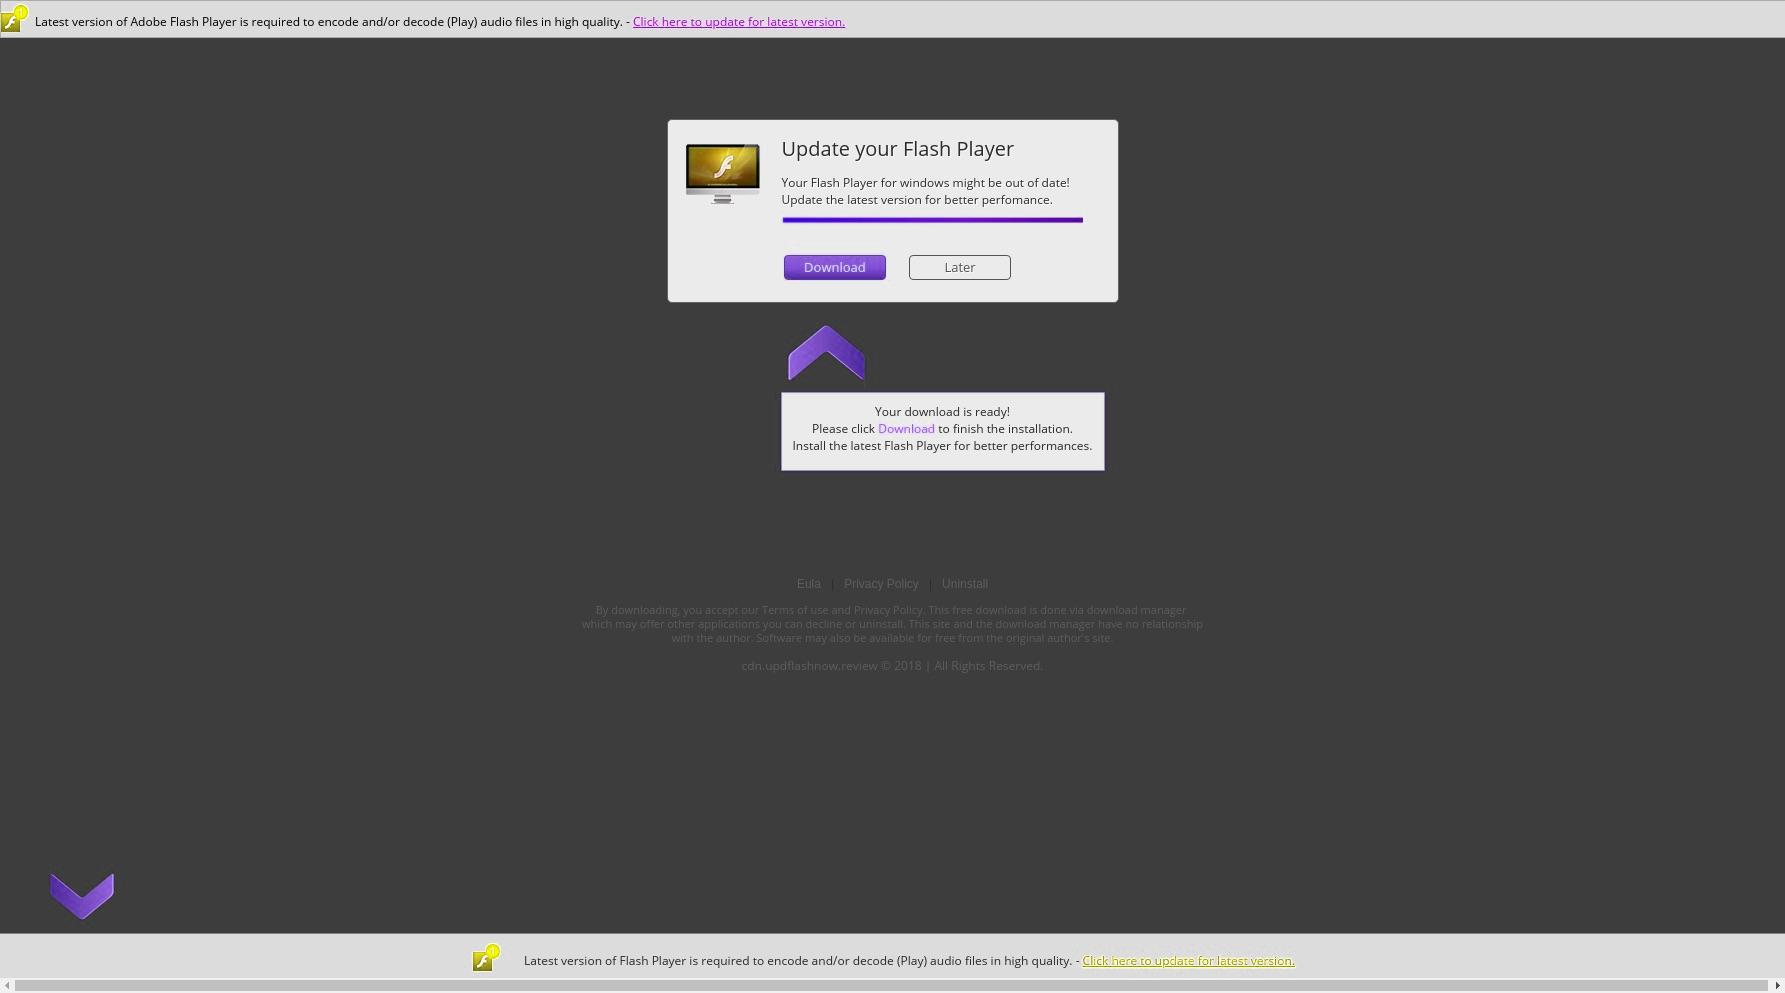This screenshot has height=993, width=1785.
Task: Click the purple Download button
Action: (x=834, y=267)
